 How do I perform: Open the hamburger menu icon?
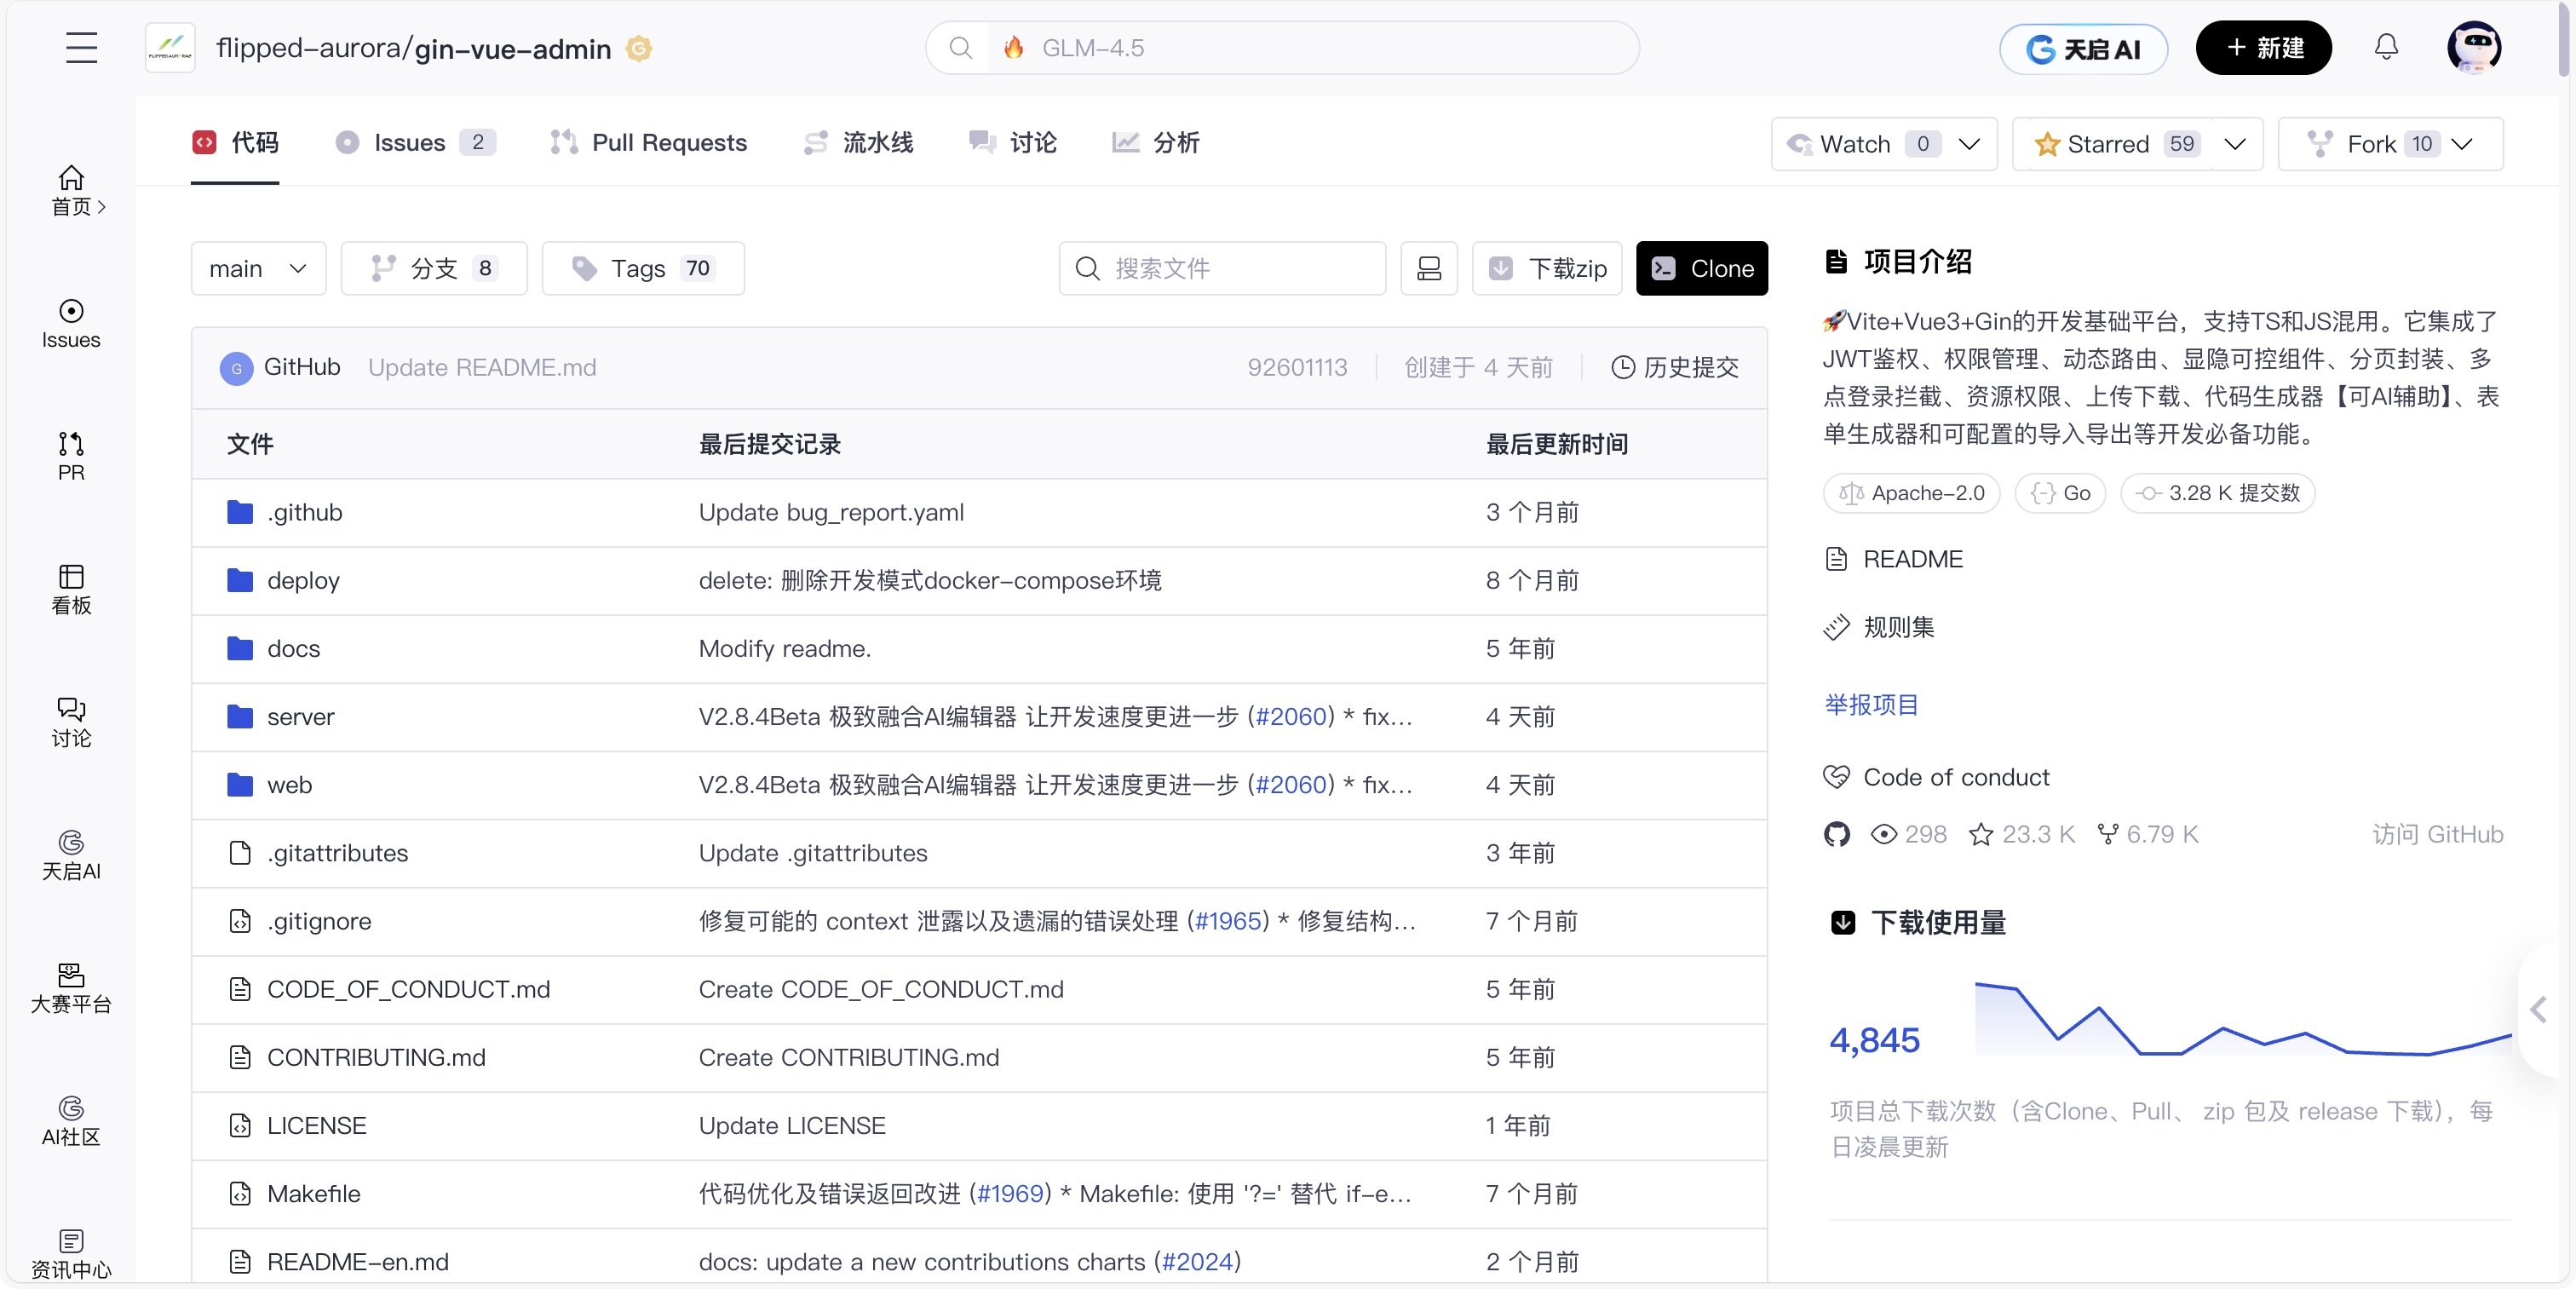pos(82,47)
